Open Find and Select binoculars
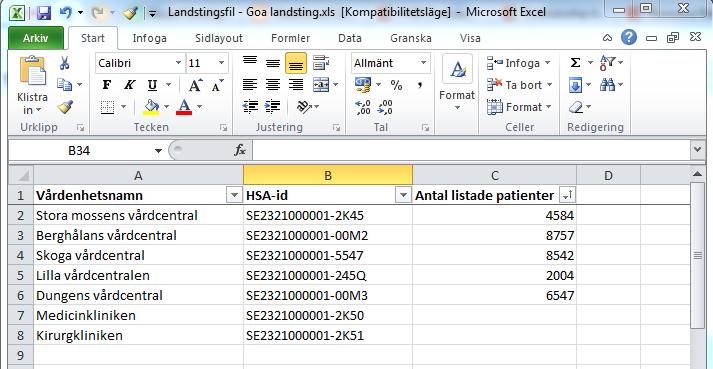The width and height of the screenshot is (713, 369). tap(607, 85)
